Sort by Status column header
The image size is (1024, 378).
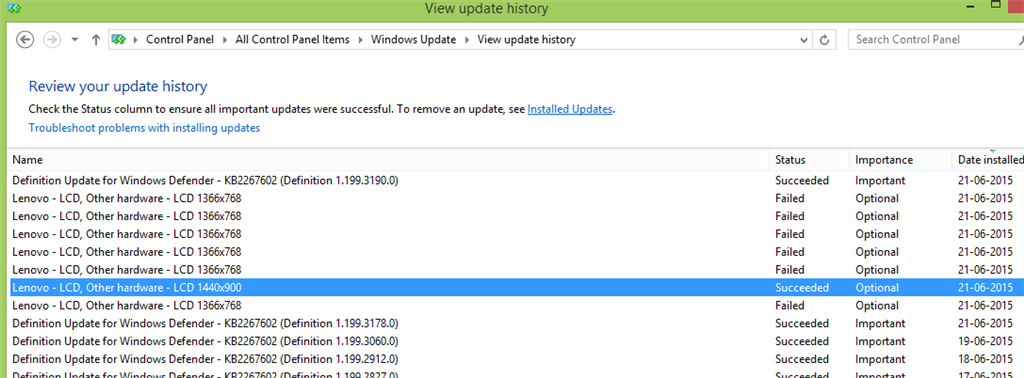coord(810,160)
